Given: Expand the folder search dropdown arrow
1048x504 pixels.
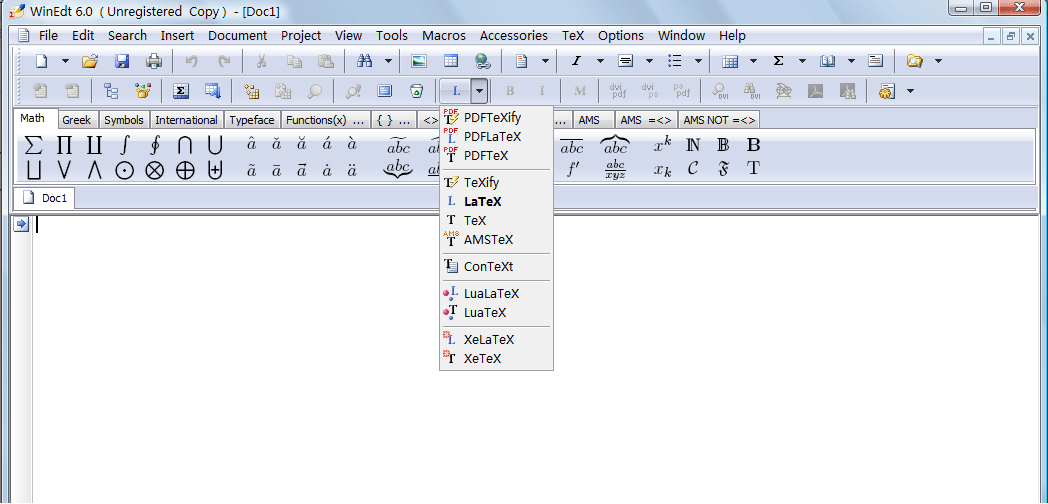Looking at the screenshot, I should tap(938, 61).
